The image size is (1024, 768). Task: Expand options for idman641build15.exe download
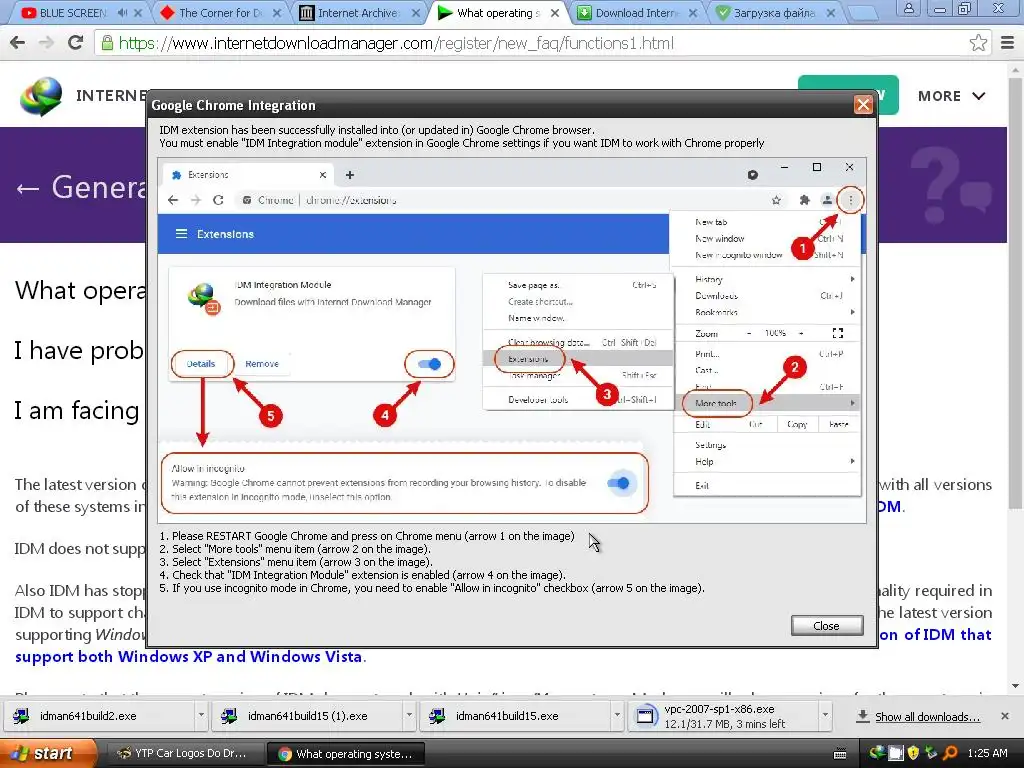coord(617,716)
